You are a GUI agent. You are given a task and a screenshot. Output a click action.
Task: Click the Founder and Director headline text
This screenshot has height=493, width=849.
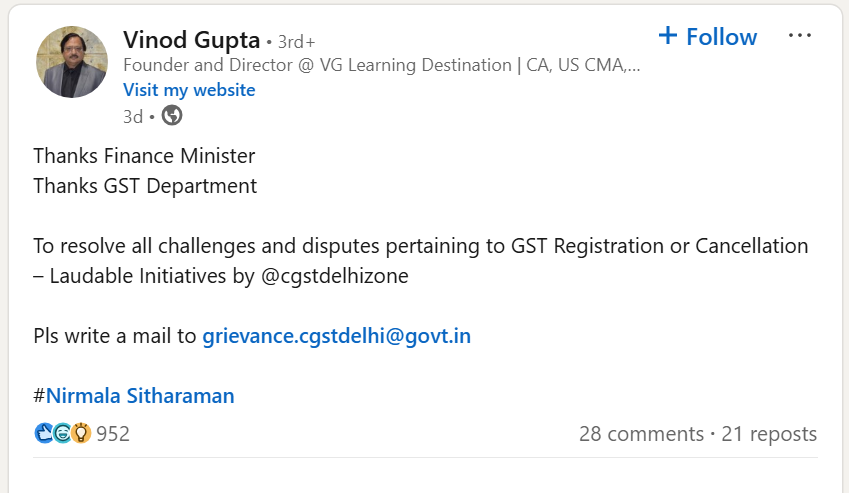380,65
